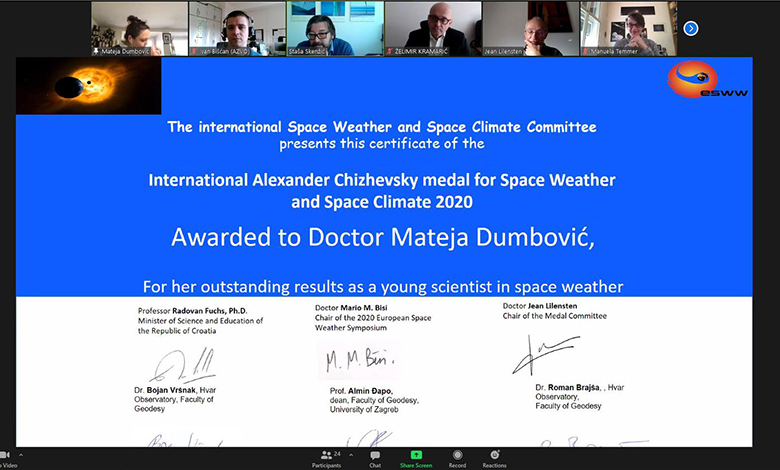
Task: Click the name 'Prof. Almin Đapo'
Action: click(x=361, y=391)
